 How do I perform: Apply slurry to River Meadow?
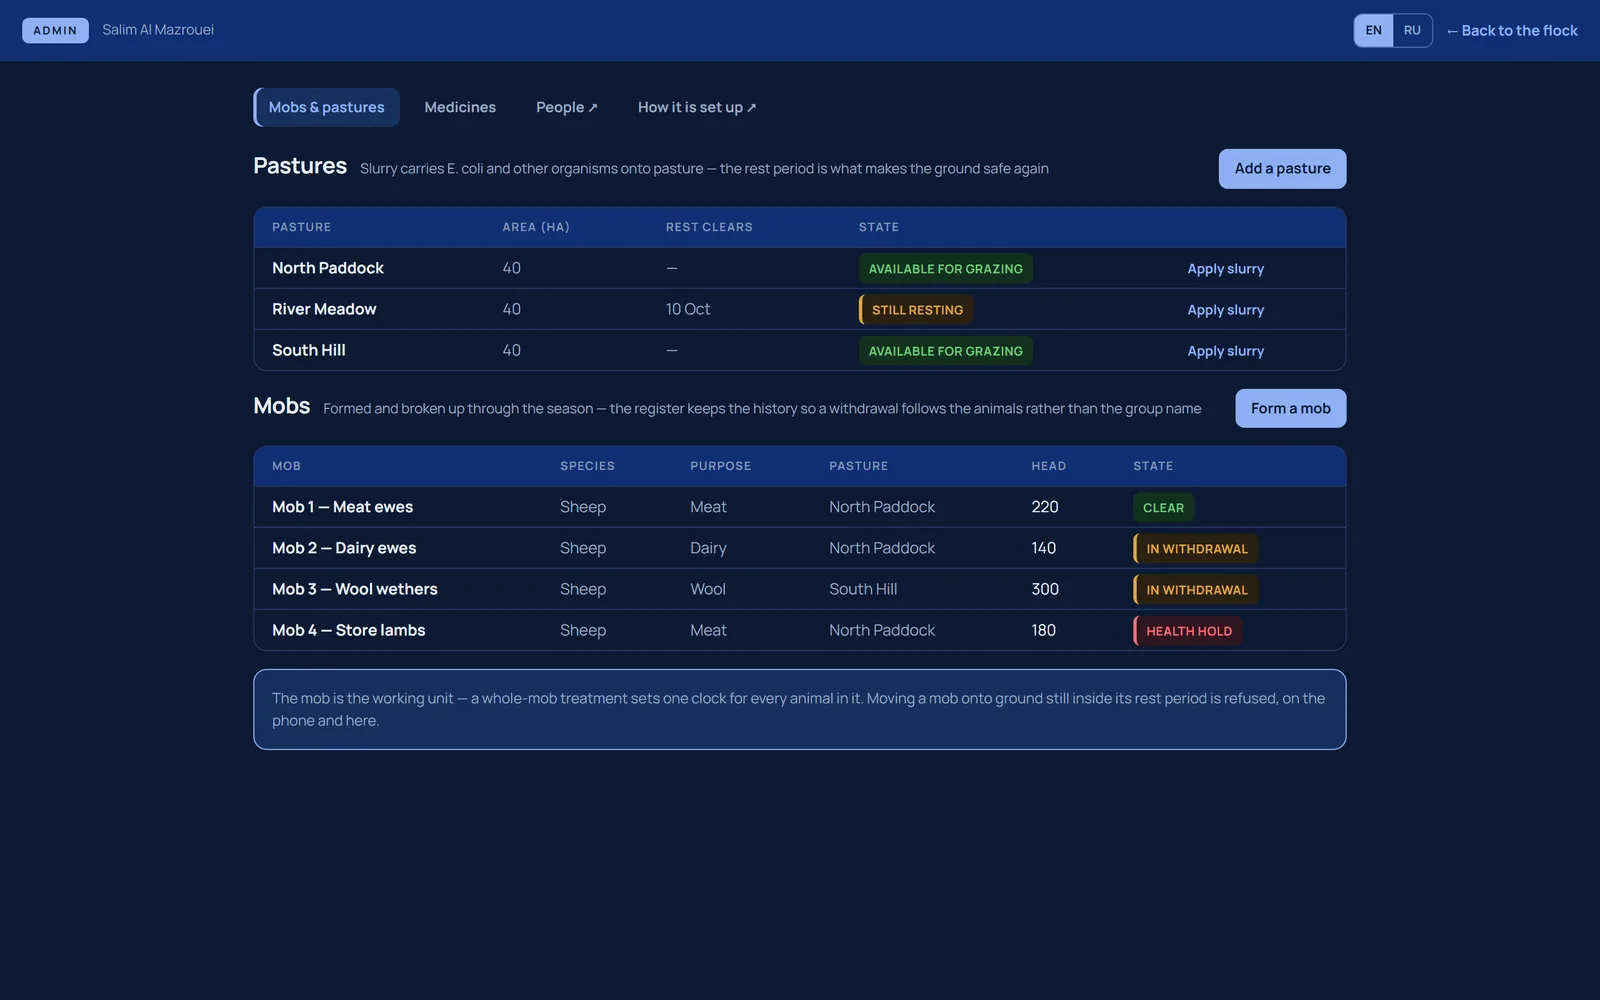point(1225,310)
